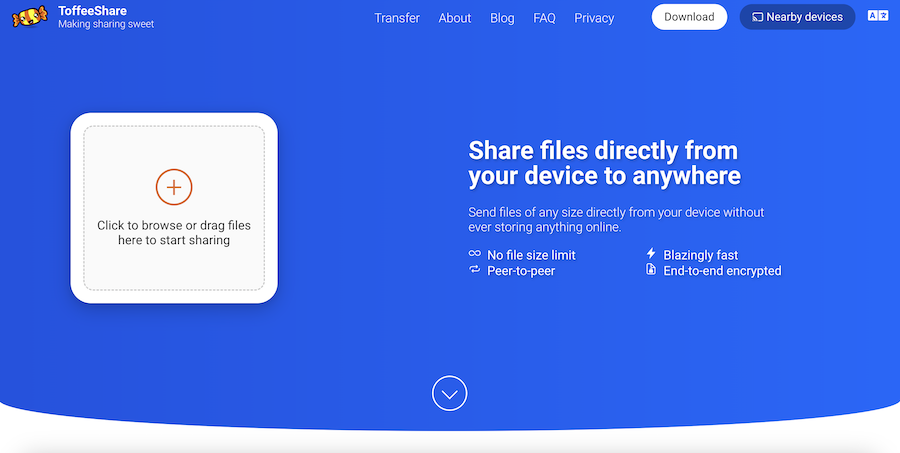Open the language translation icon
This screenshot has height=453, width=900.
click(x=878, y=16)
